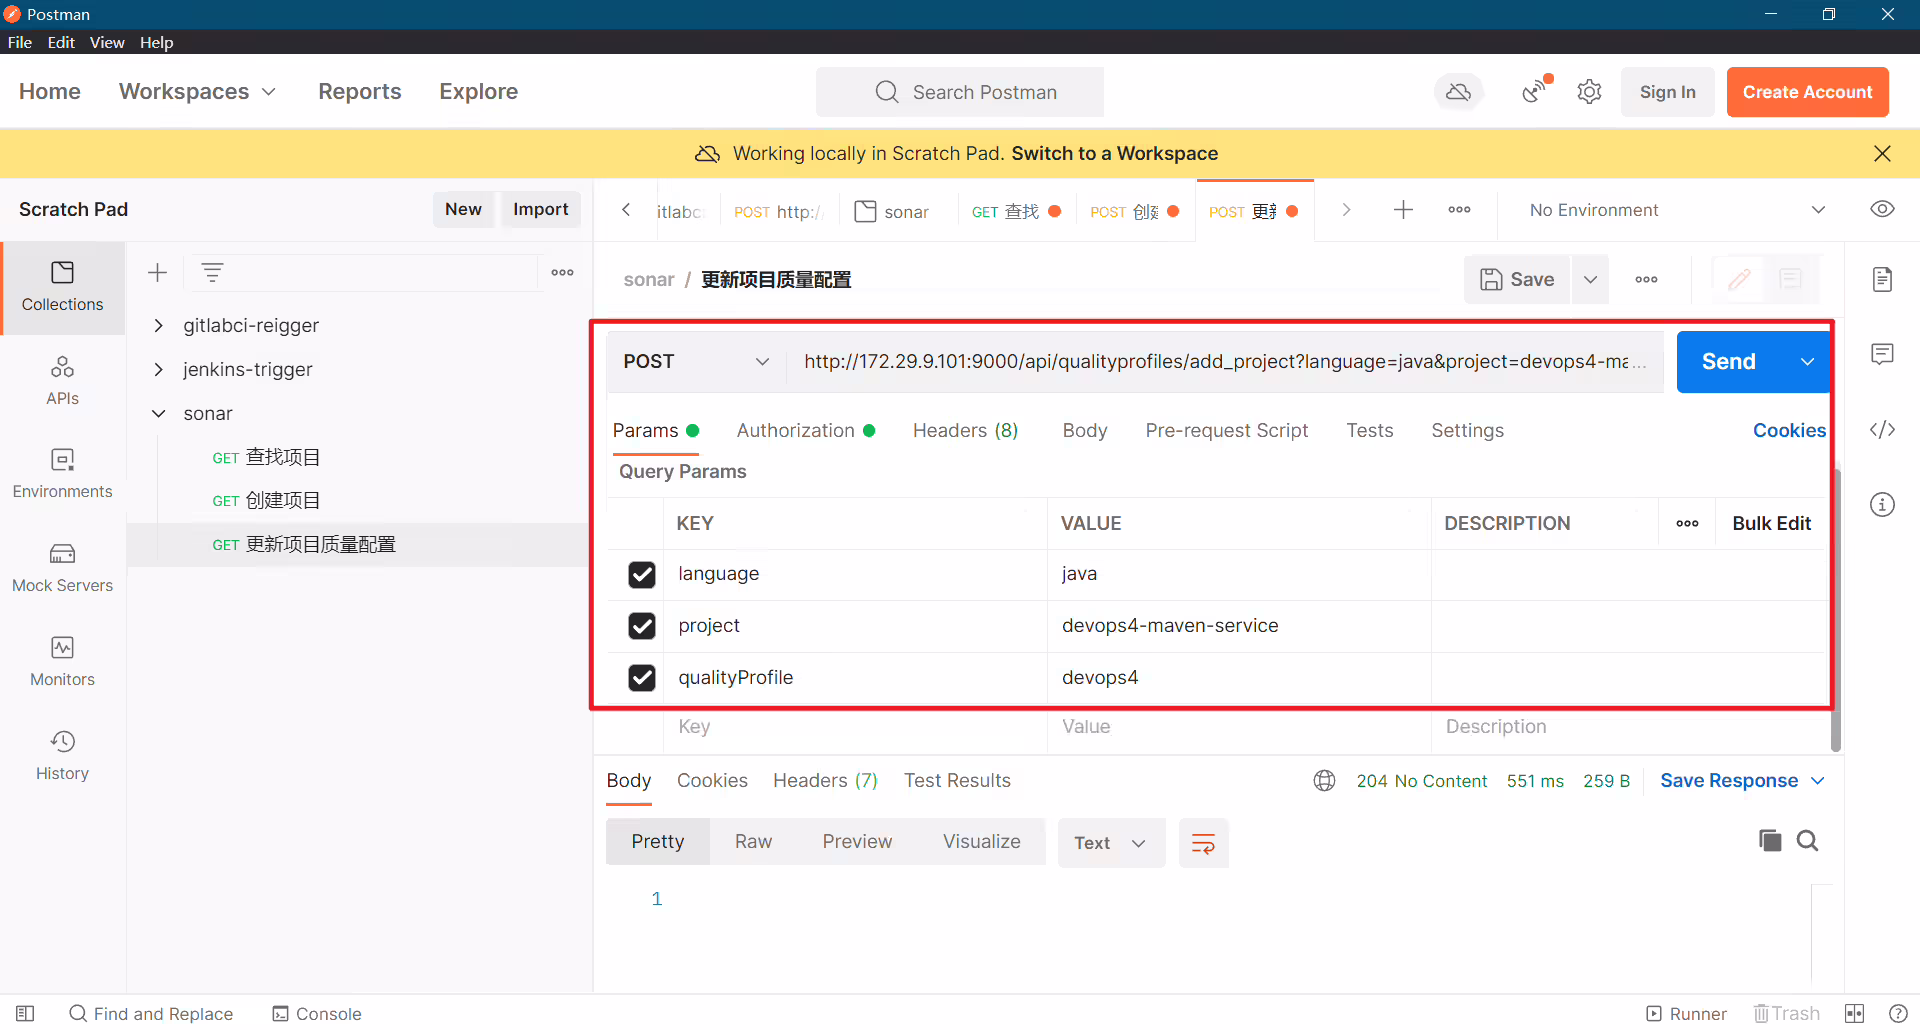Open the View menu
This screenshot has width=1920, height=1030.
click(x=107, y=42)
